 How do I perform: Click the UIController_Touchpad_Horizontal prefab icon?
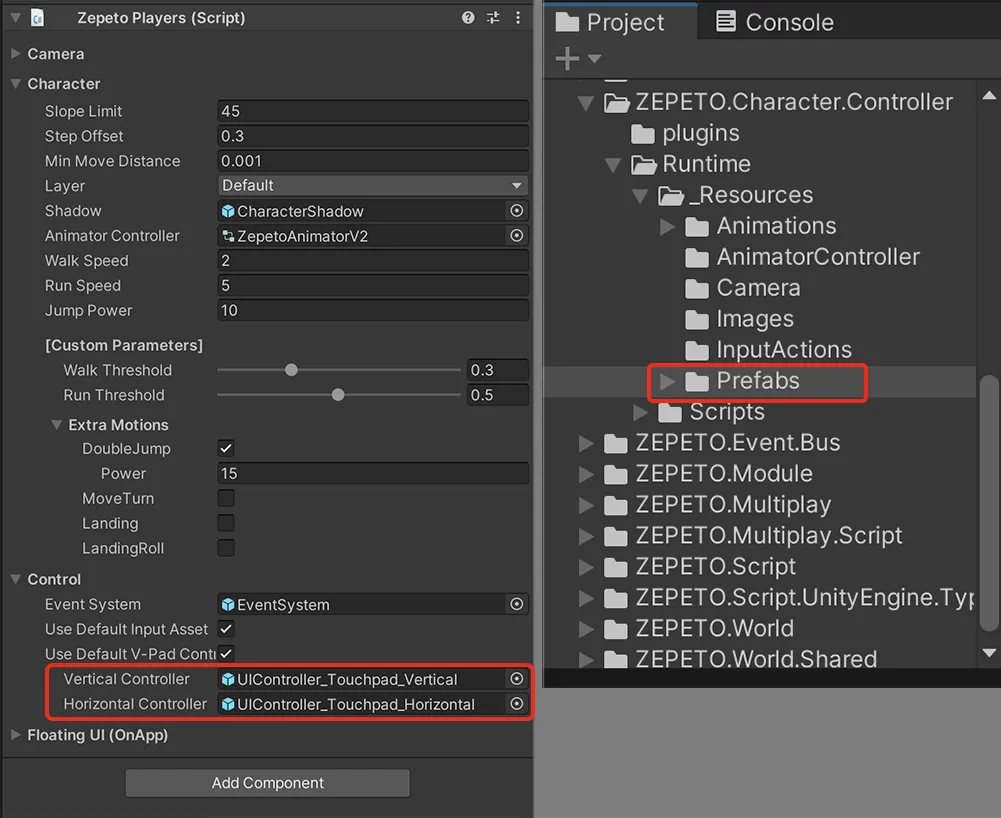click(x=228, y=704)
